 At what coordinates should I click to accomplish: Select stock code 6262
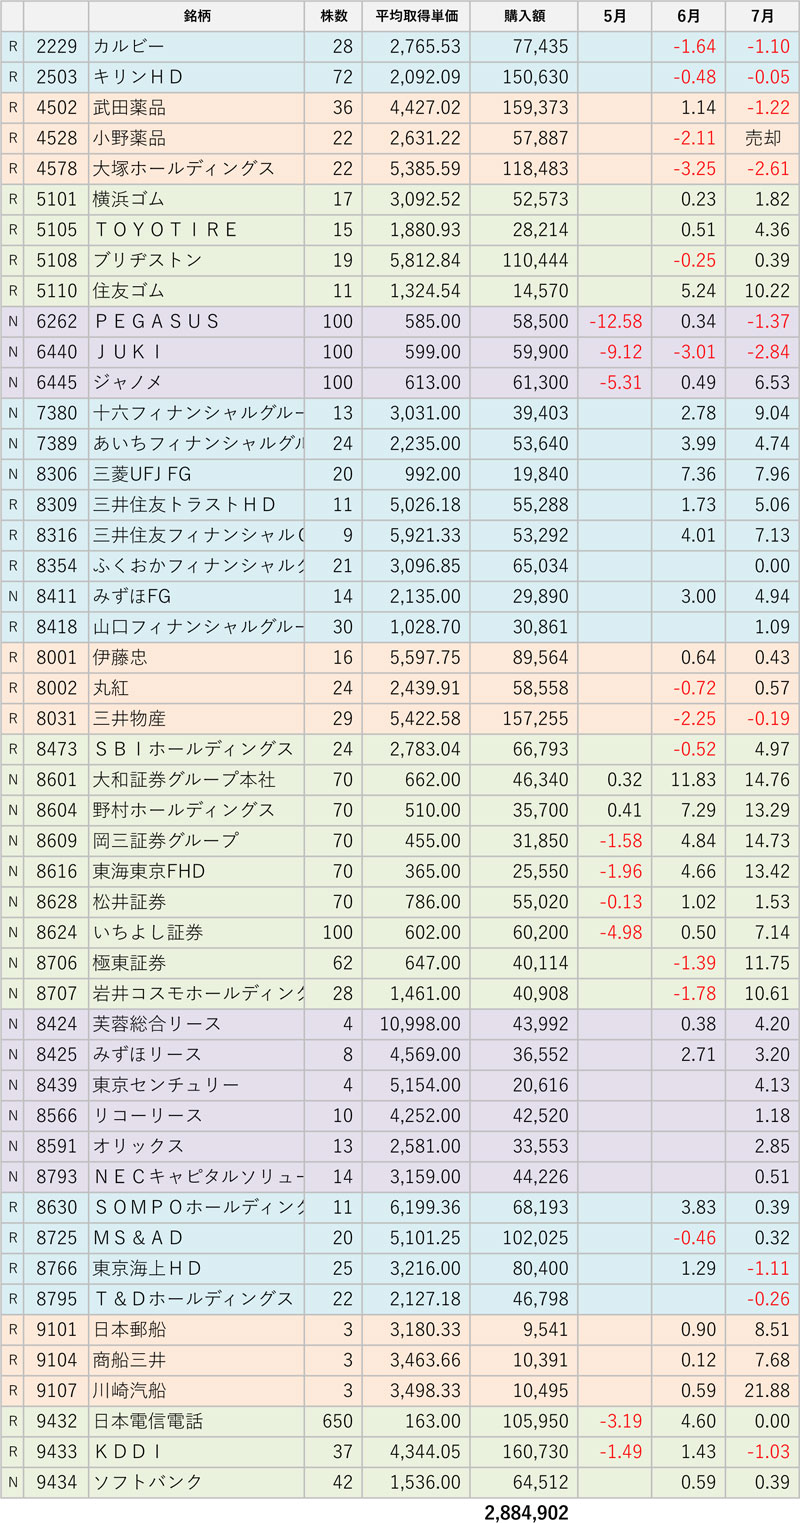point(56,322)
